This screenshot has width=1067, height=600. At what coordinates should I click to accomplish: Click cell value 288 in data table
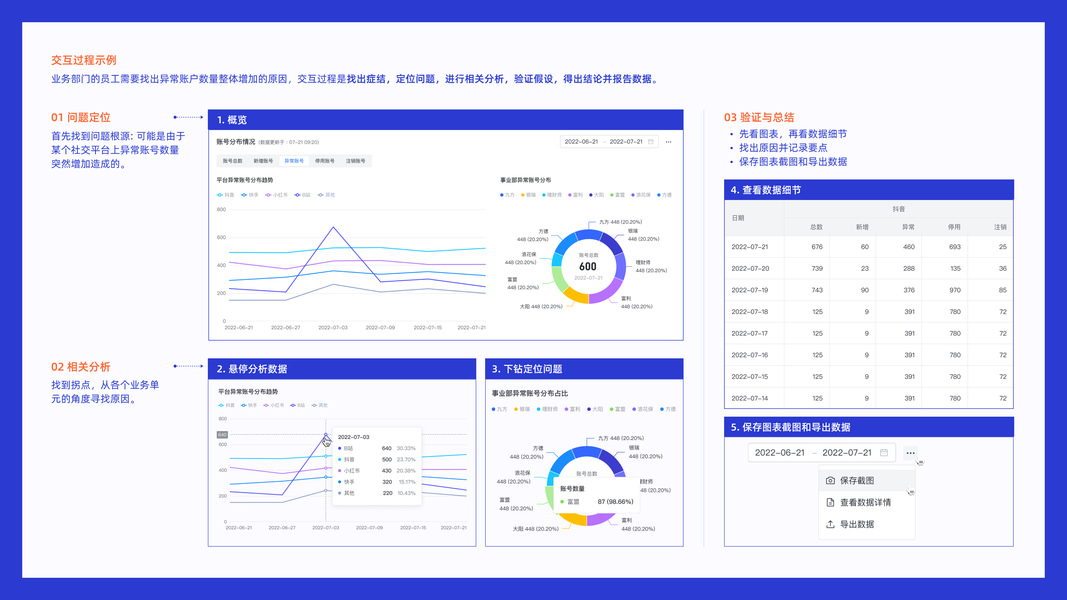(x=908, y=269)
